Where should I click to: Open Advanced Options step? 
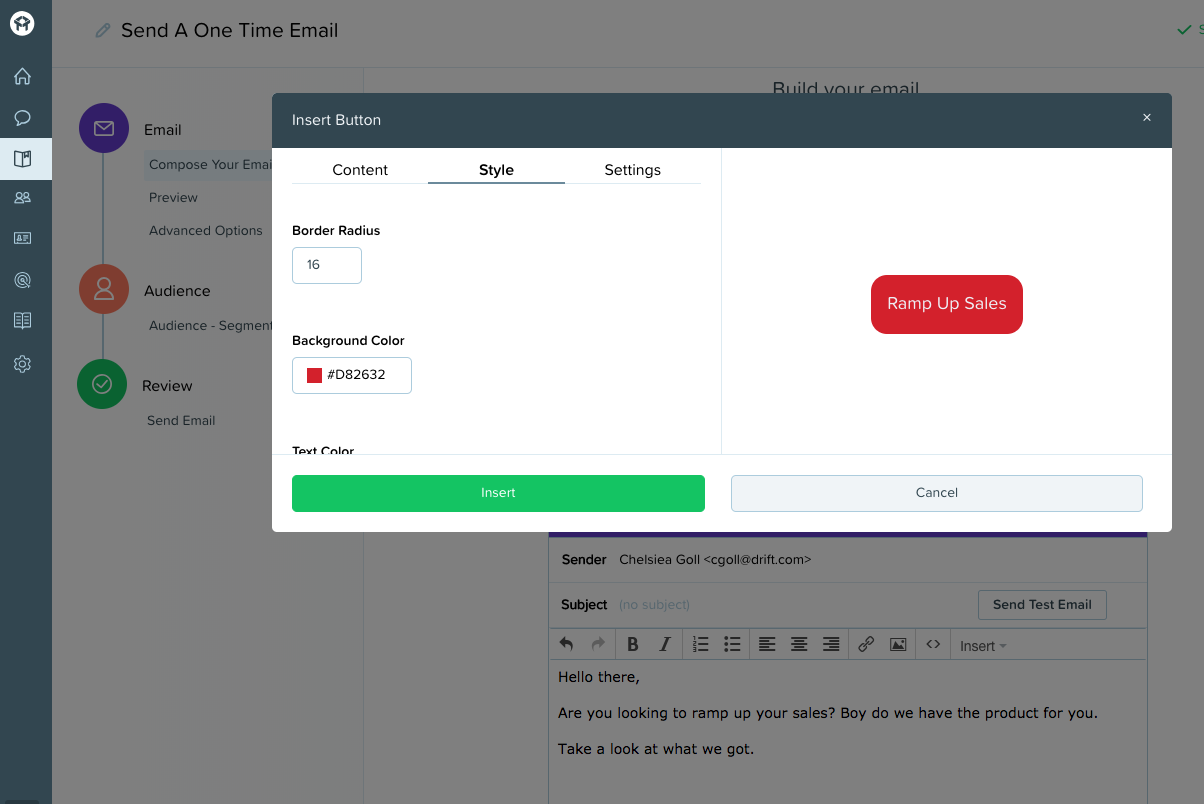click(x=206, y=230)
